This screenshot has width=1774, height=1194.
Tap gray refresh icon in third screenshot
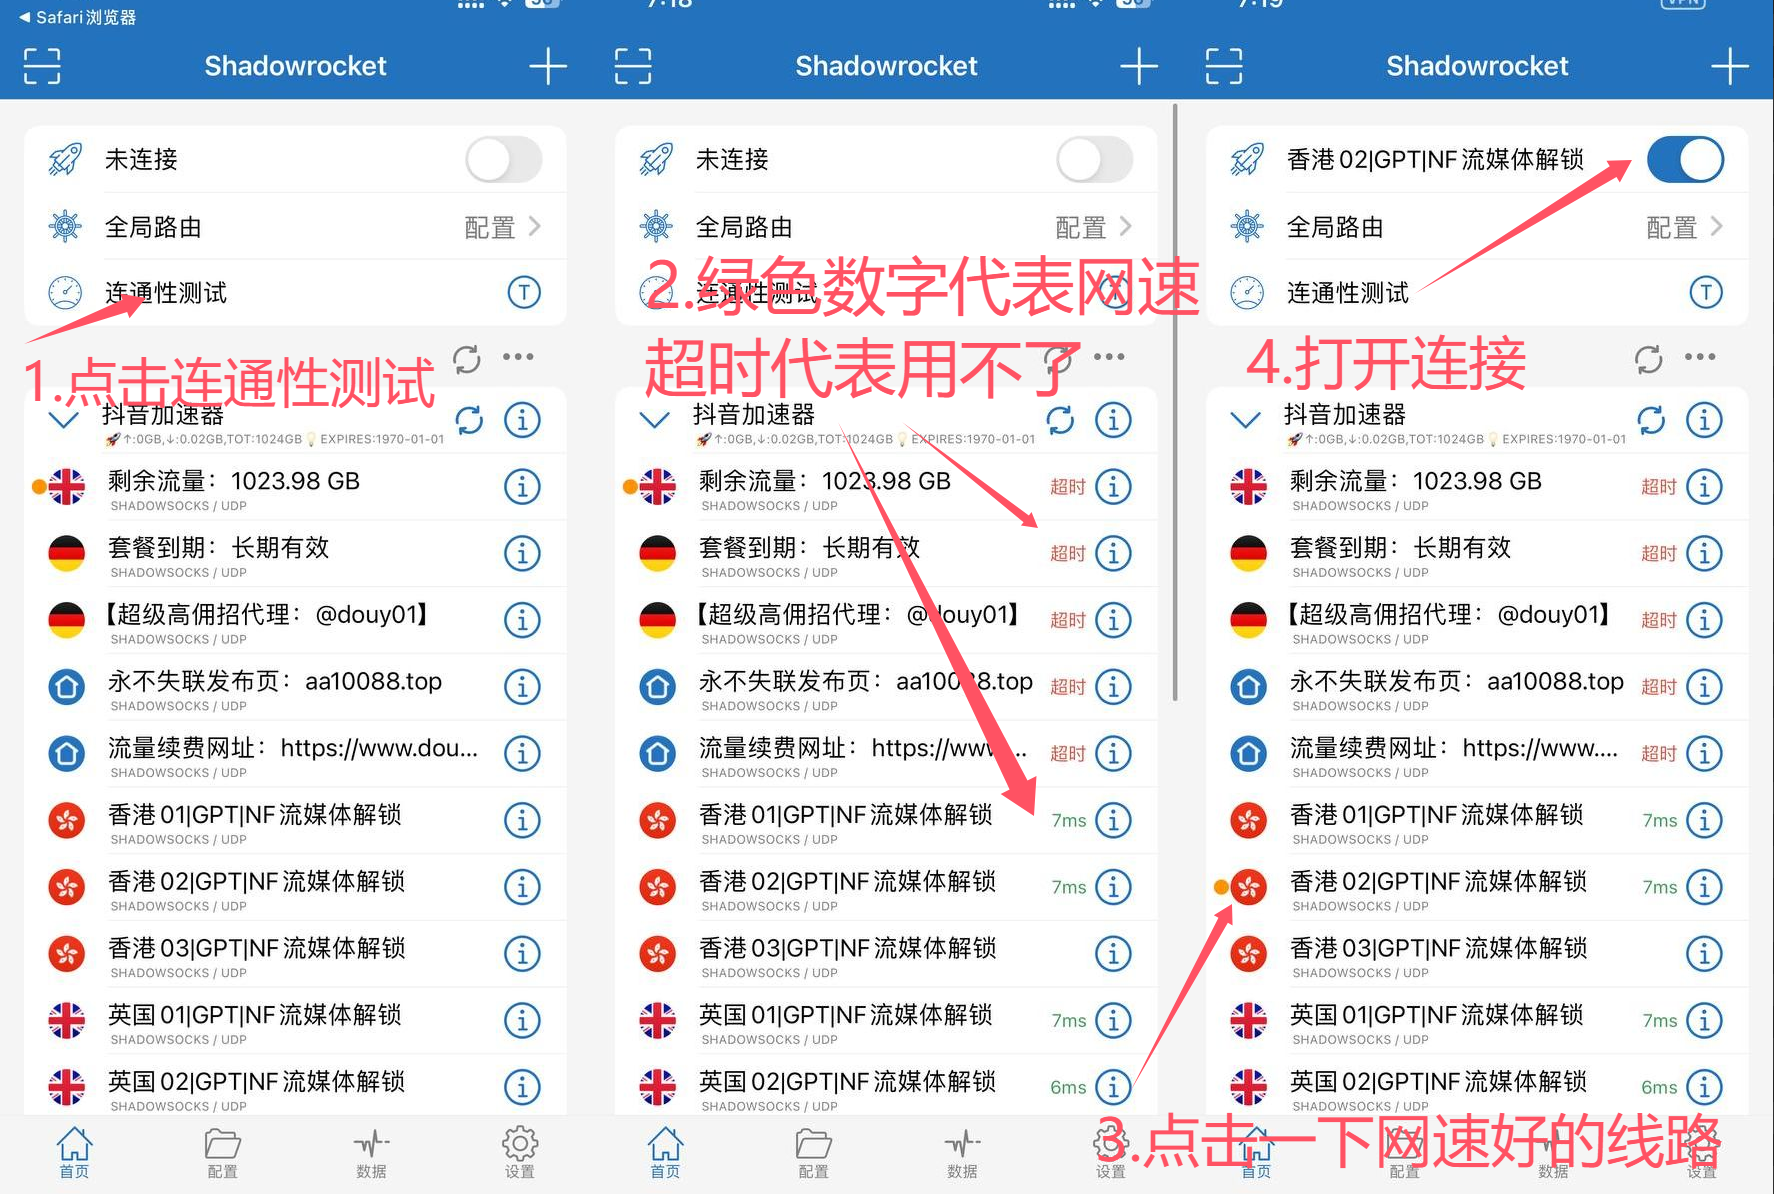[1649, 358]
